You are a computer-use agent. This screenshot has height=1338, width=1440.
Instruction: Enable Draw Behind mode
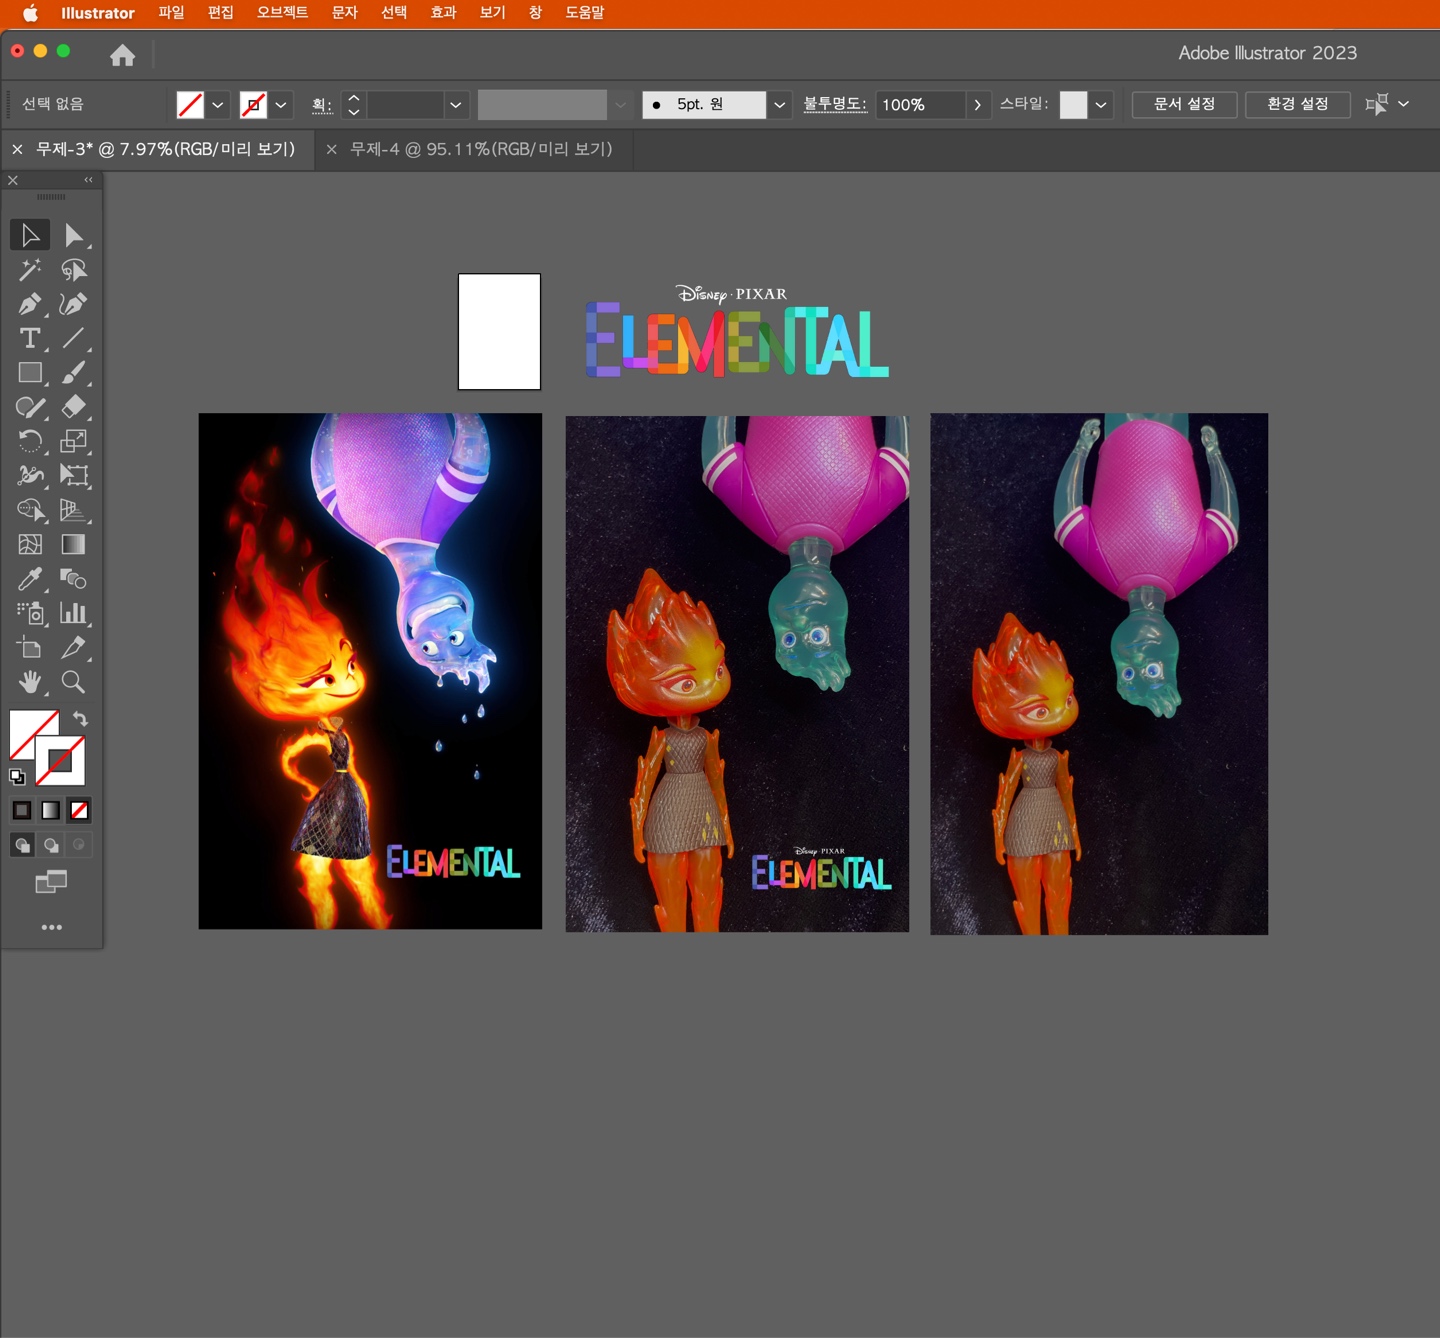[51, 845]
